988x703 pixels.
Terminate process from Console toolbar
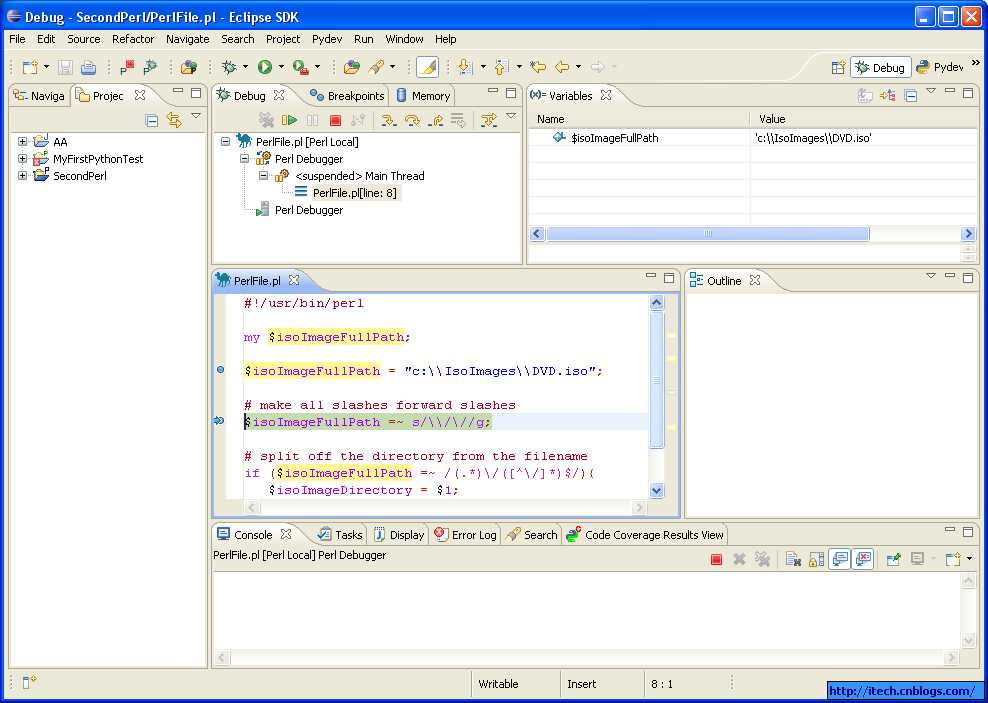716,559
